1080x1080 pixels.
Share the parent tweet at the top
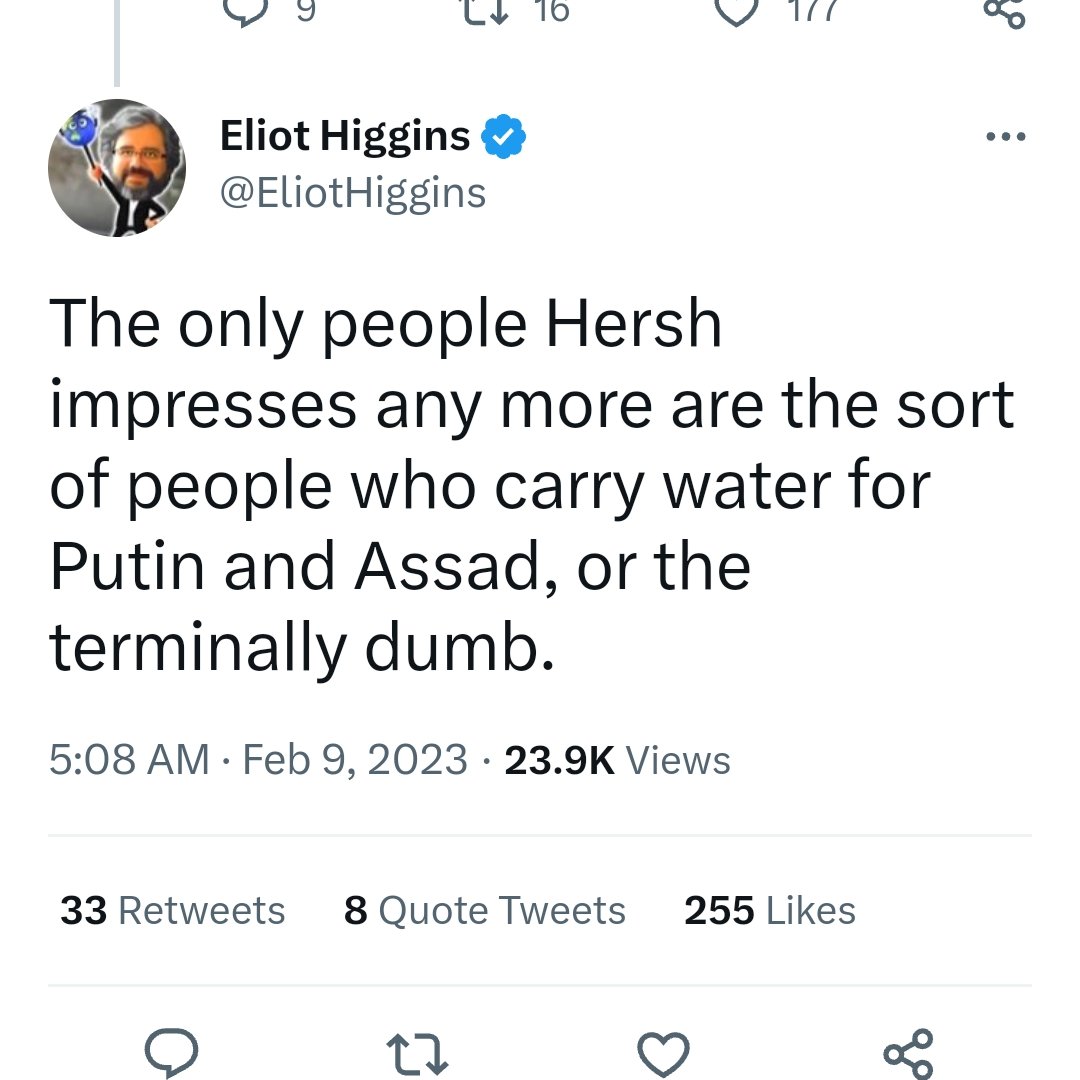pyautogui.click(x=1003, y=12)
